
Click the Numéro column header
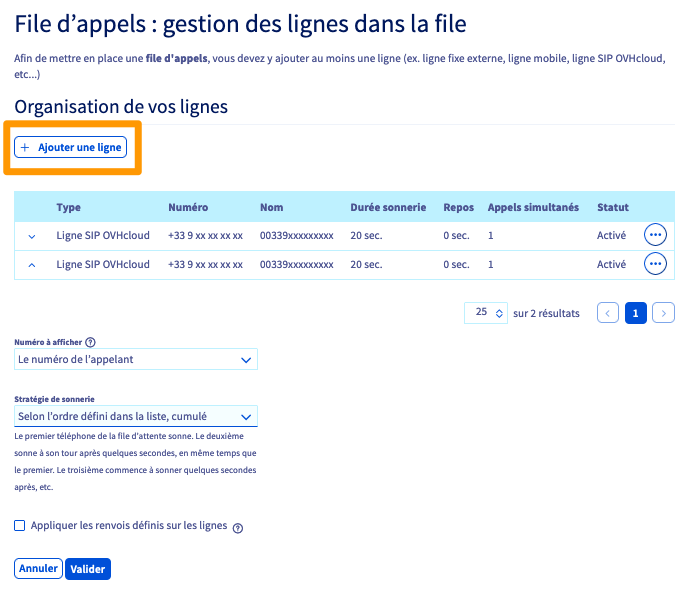tap(188, 207)
